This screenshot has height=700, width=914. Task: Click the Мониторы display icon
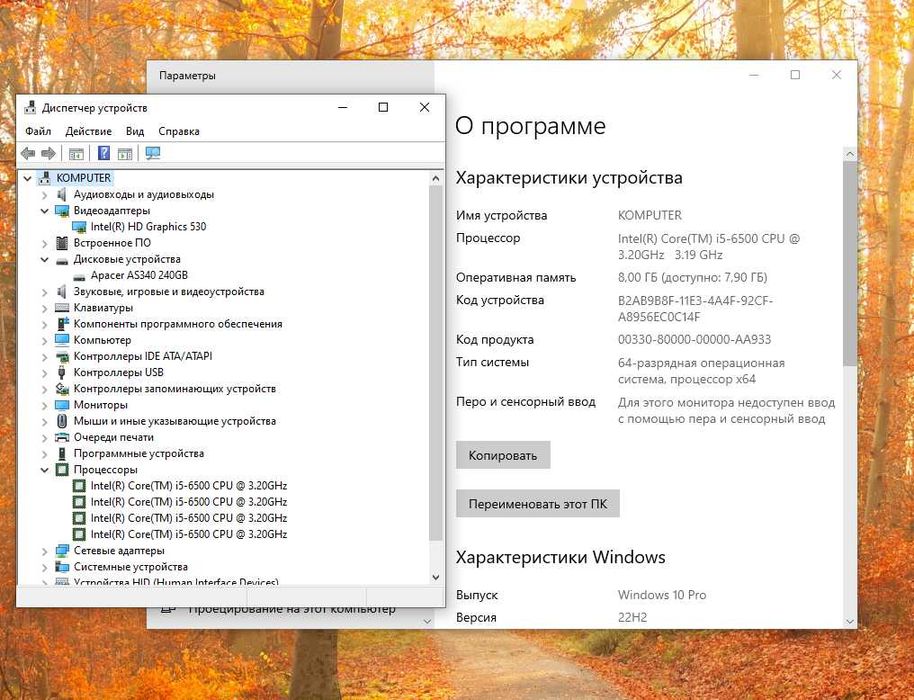coord(62,404)
